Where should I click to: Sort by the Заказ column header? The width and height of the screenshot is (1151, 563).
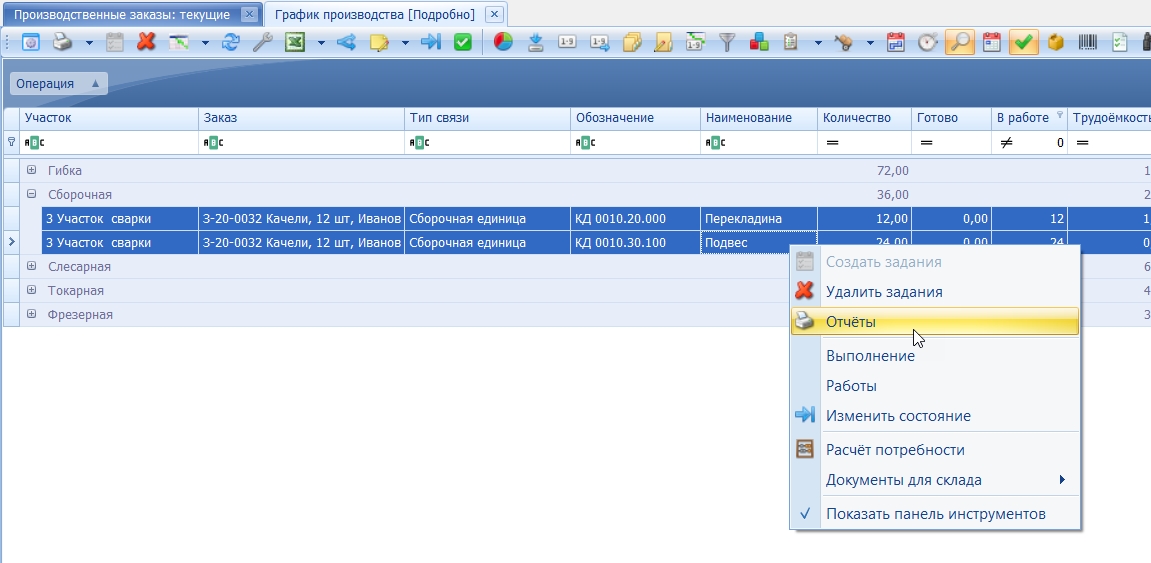(x=301, y=117)
